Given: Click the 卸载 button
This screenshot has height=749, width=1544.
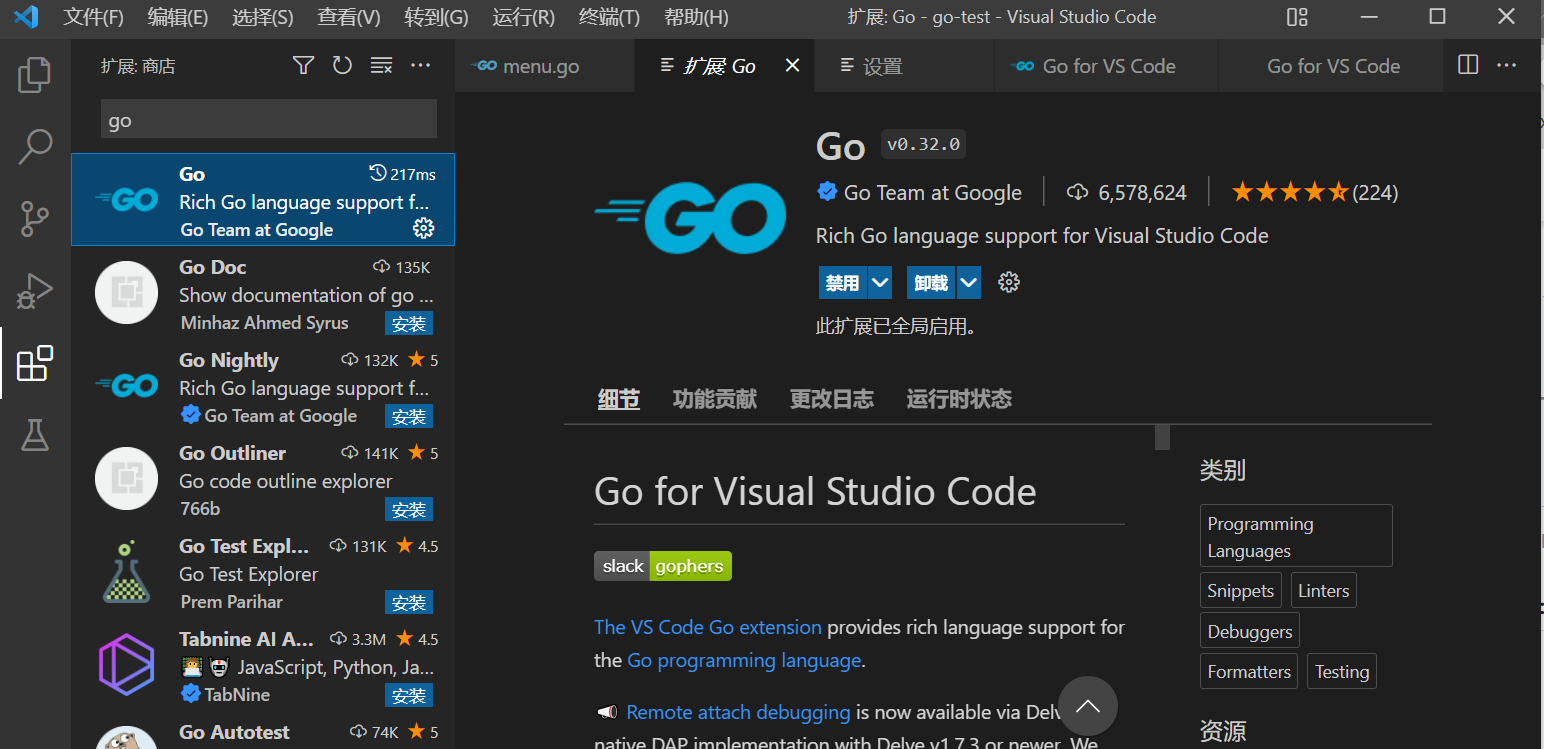Looking at the screenshot, I should [x=931, y=283].
